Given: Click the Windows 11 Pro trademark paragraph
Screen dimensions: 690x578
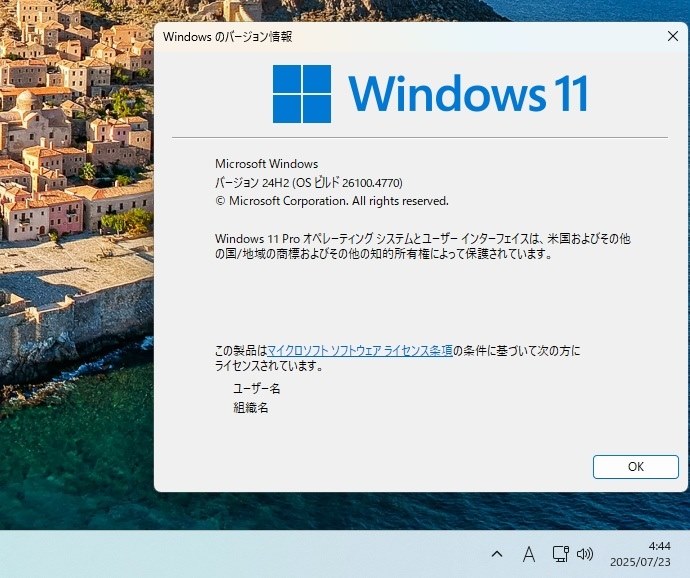Looking at the screenshot, I should click(x=422, y=246).
